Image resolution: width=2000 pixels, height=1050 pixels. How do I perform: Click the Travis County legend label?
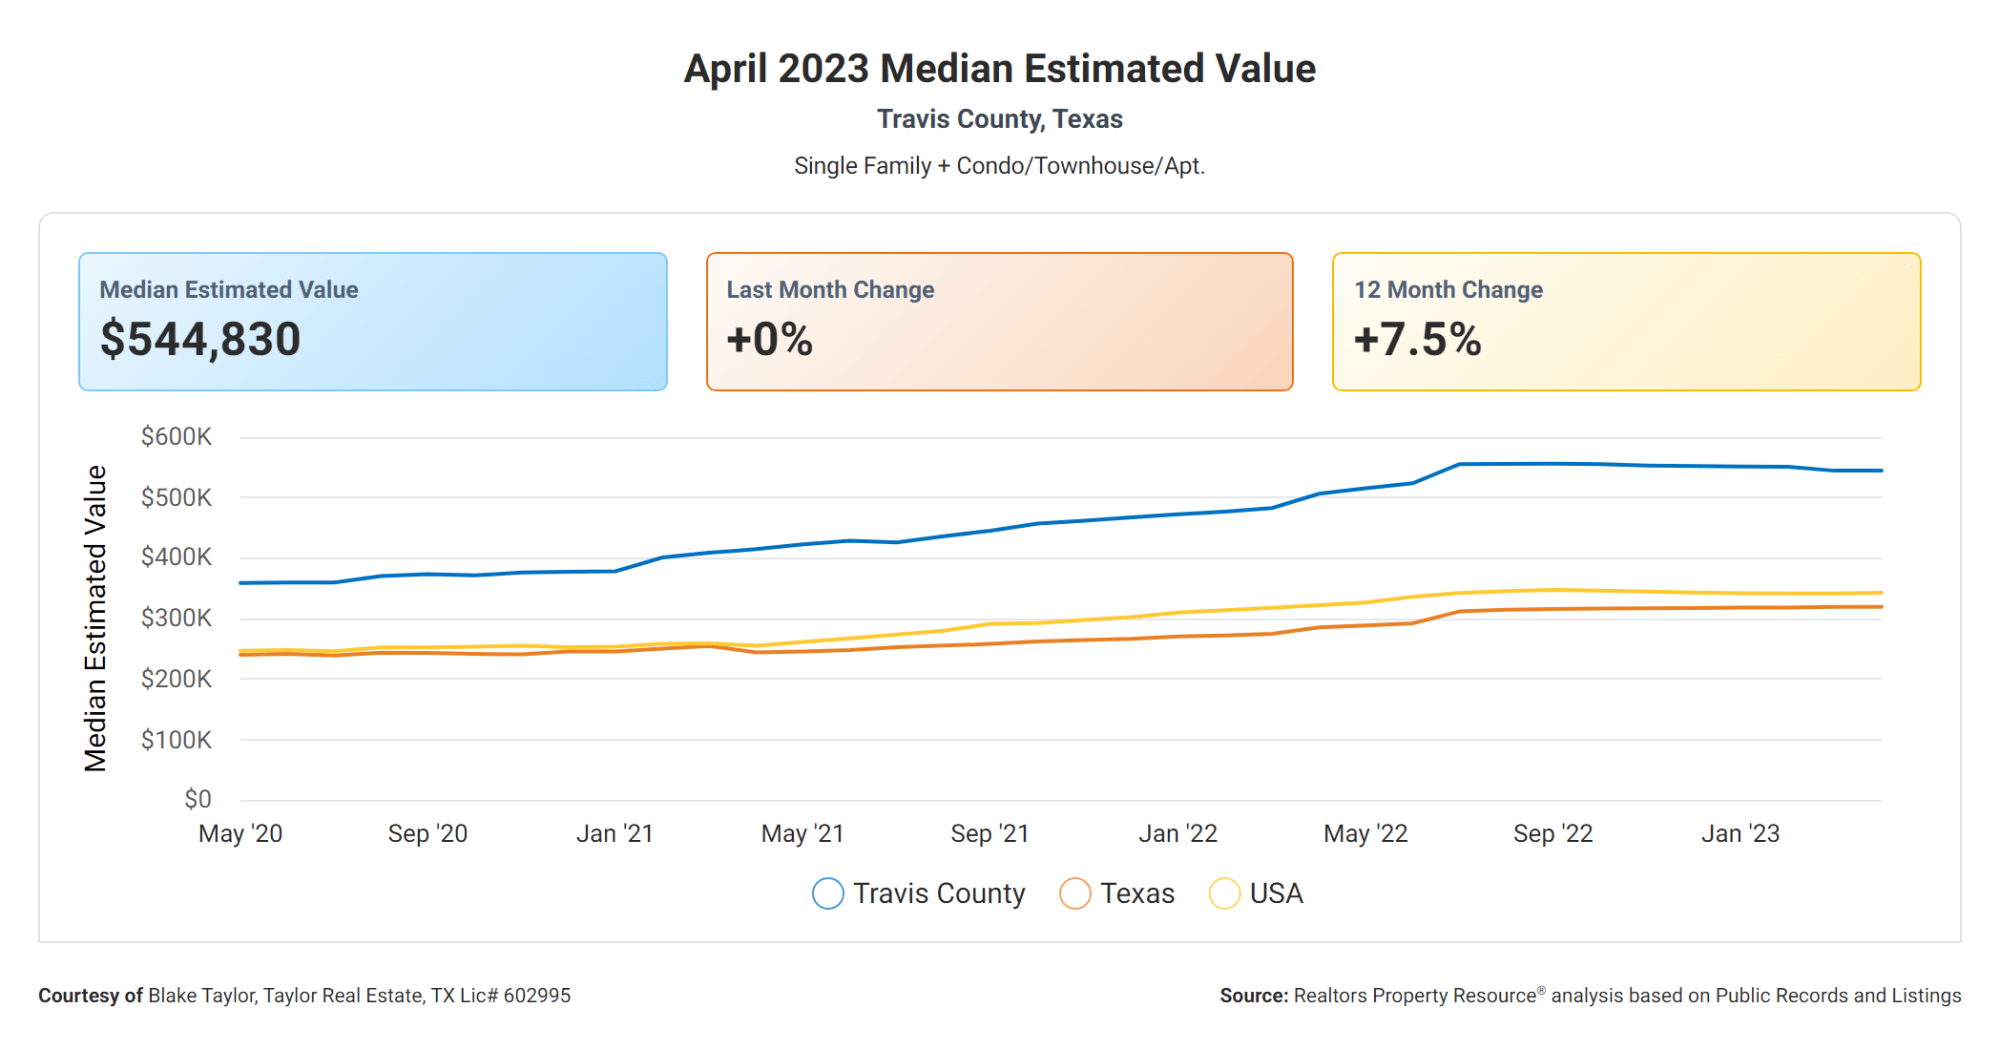coord(939,893)
